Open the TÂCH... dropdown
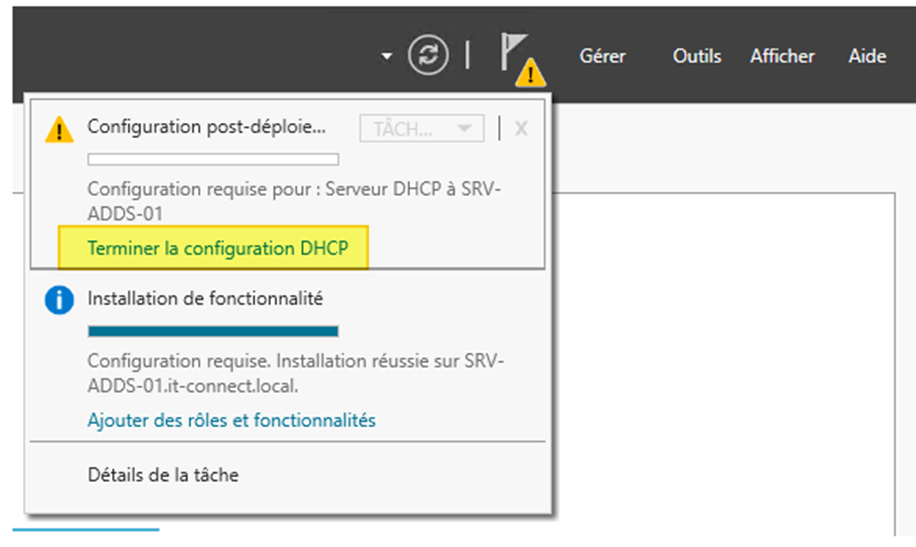 [422, 128]
